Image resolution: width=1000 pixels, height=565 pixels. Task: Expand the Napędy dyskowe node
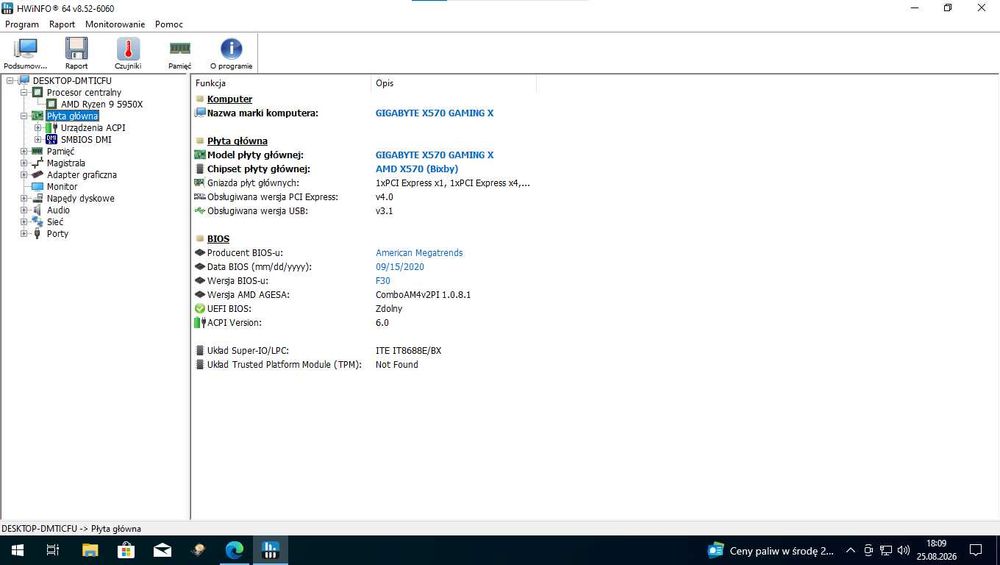pos(24,198)
